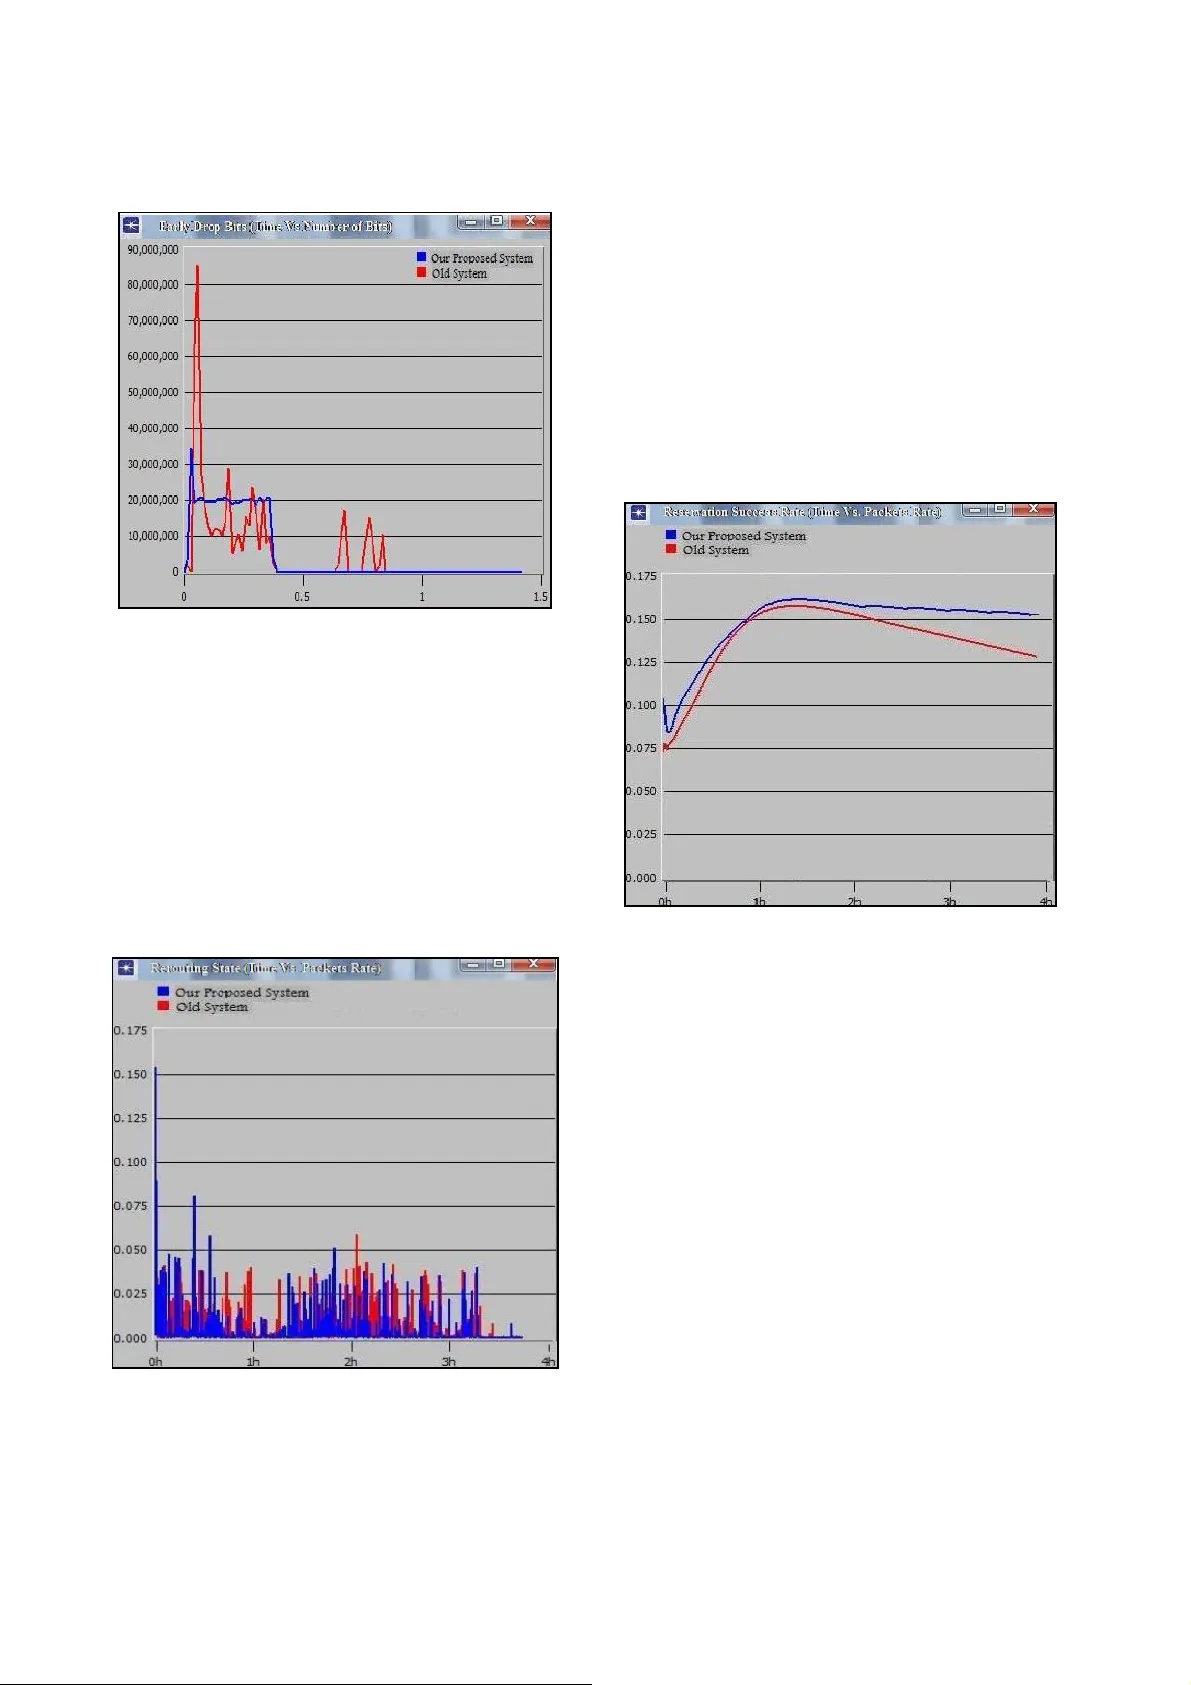The height and width of the screenshot is (1685, 1191).
Task: Maximize the Rerouting State graph window
Action: tap(498, 964)
